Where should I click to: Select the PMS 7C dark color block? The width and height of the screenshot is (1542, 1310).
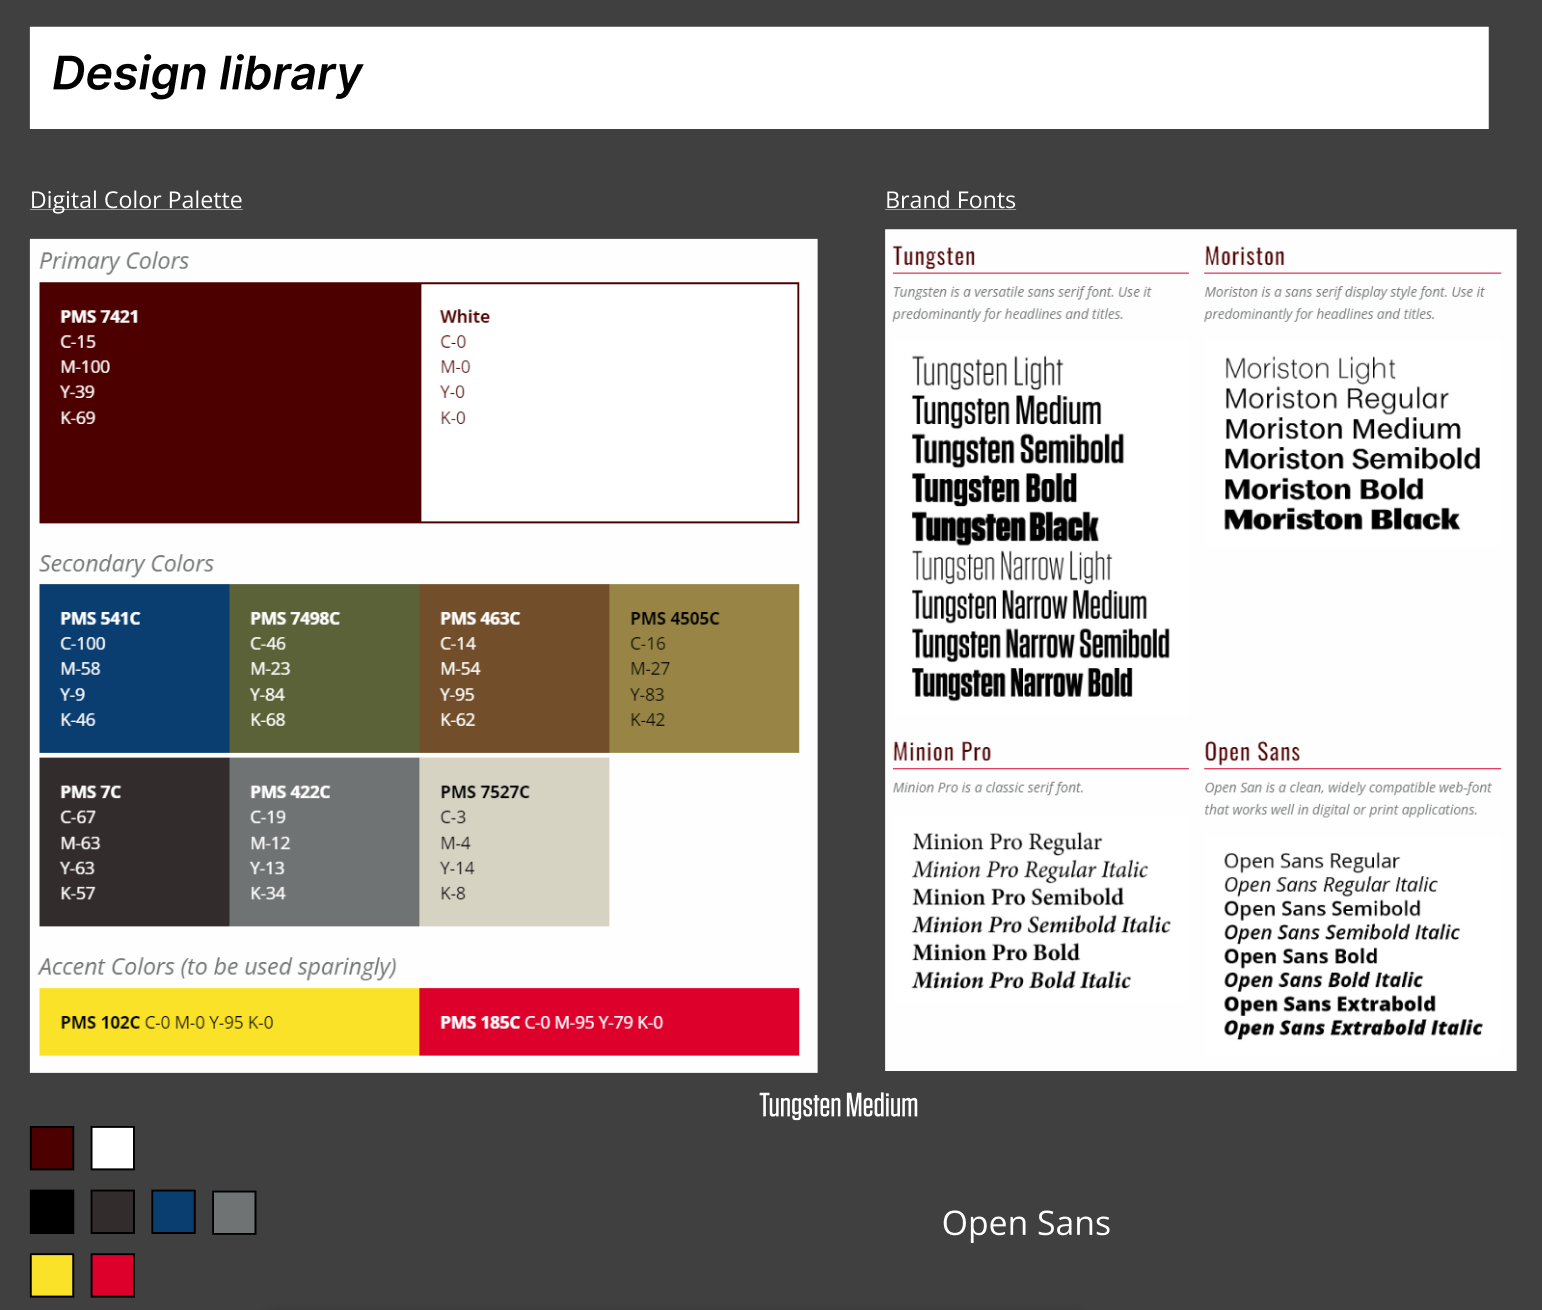(x=135, y=842)
